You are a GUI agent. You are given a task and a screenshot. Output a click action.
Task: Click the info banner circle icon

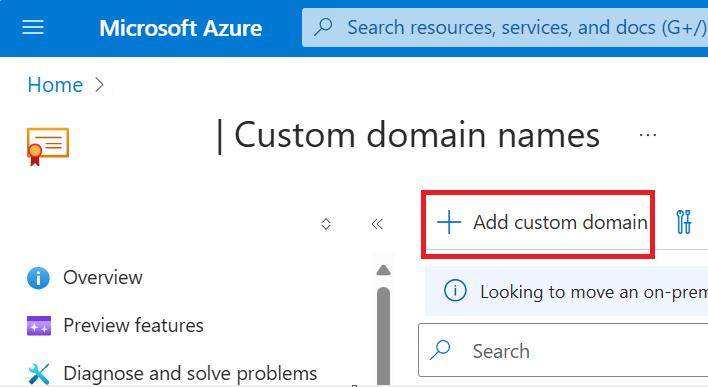tap(455, 290)
